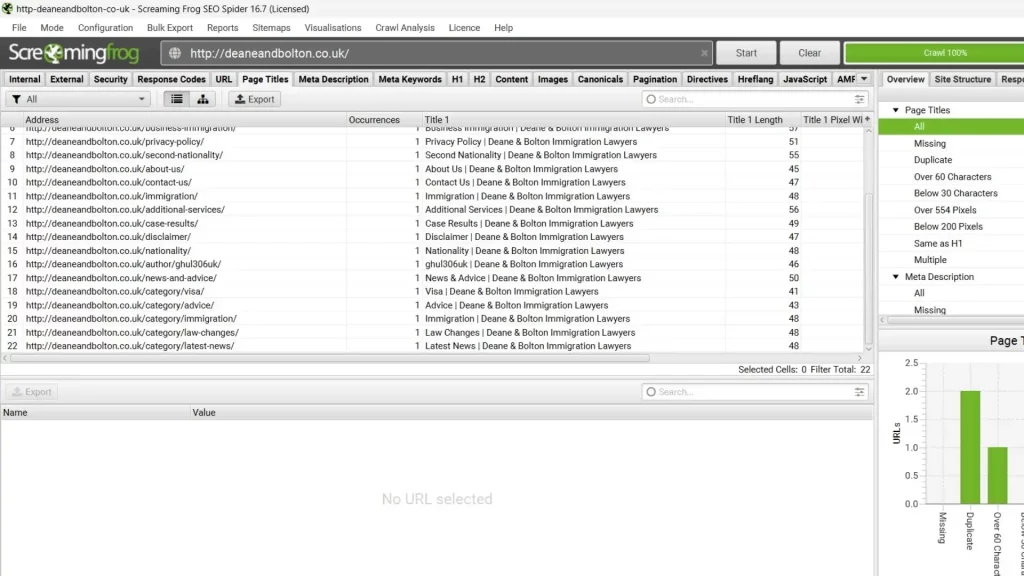This screenshot has width=1024, height=576.
Task: Open the Crawl Analysis menu
Action: point(404,27)
